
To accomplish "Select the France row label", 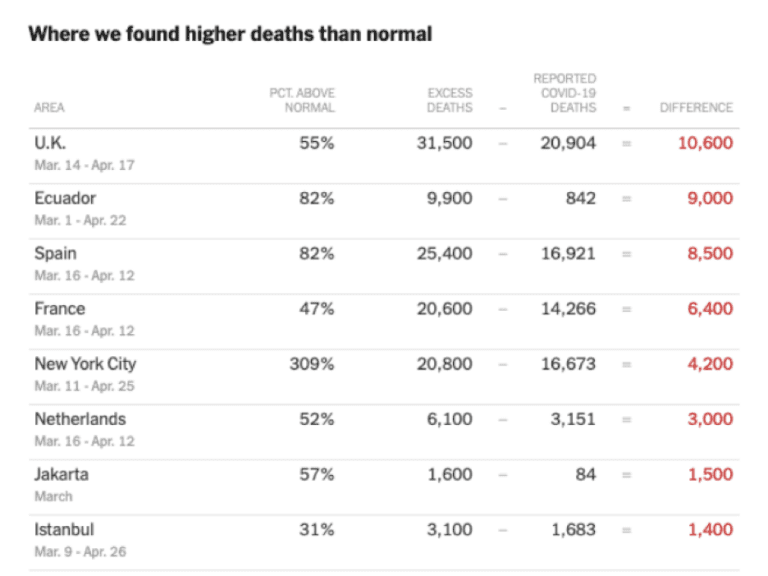I will [60, 309].
